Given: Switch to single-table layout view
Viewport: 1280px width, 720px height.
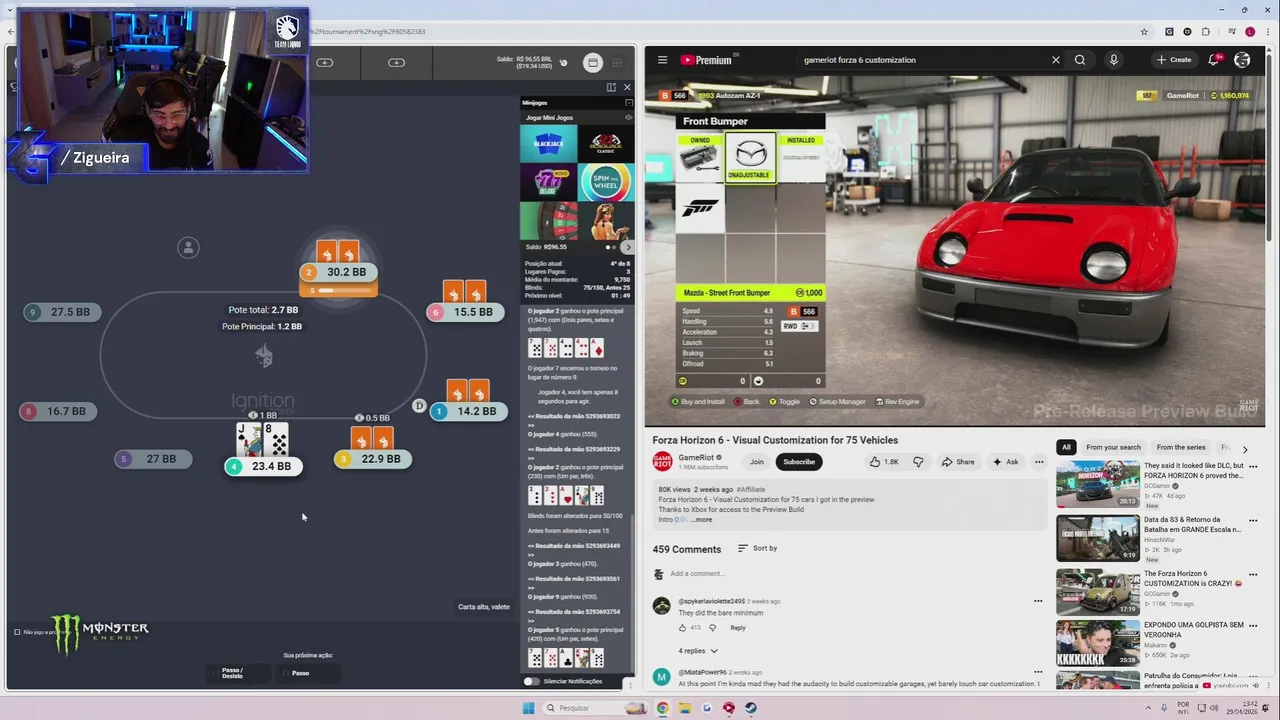Looking at the screenshot, I should click(x=593, y=63).
